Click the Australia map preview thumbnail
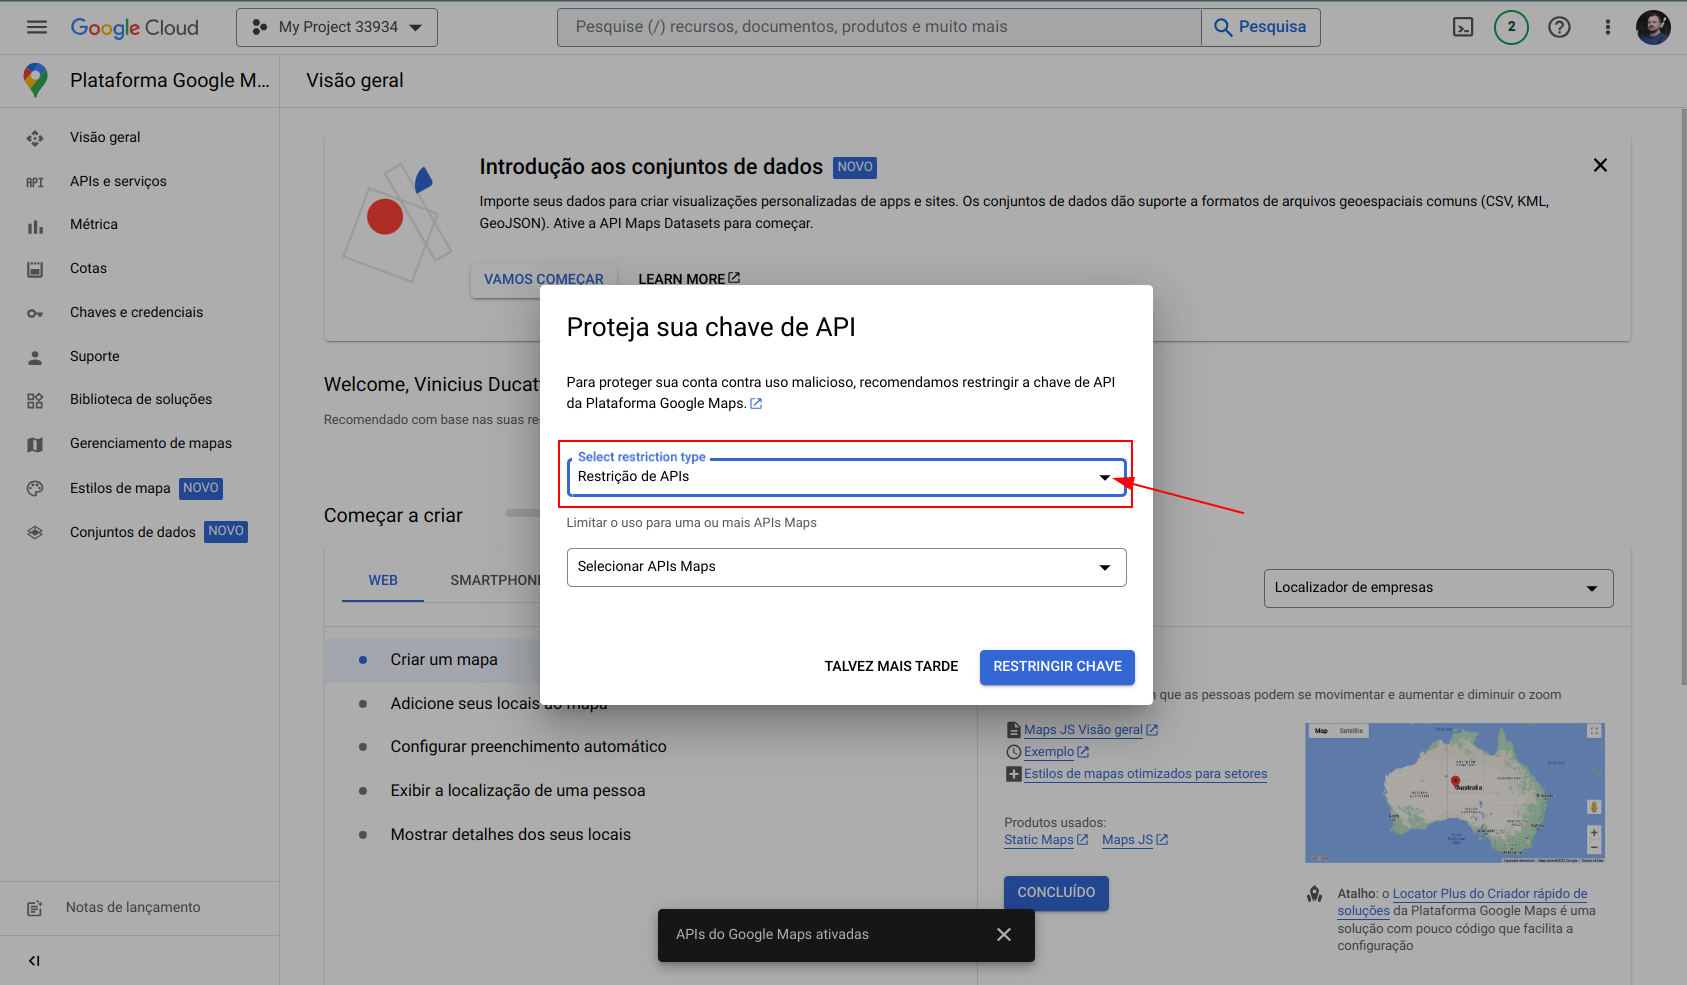This screenshot has height=985, width=1687. coord(1454,793)
